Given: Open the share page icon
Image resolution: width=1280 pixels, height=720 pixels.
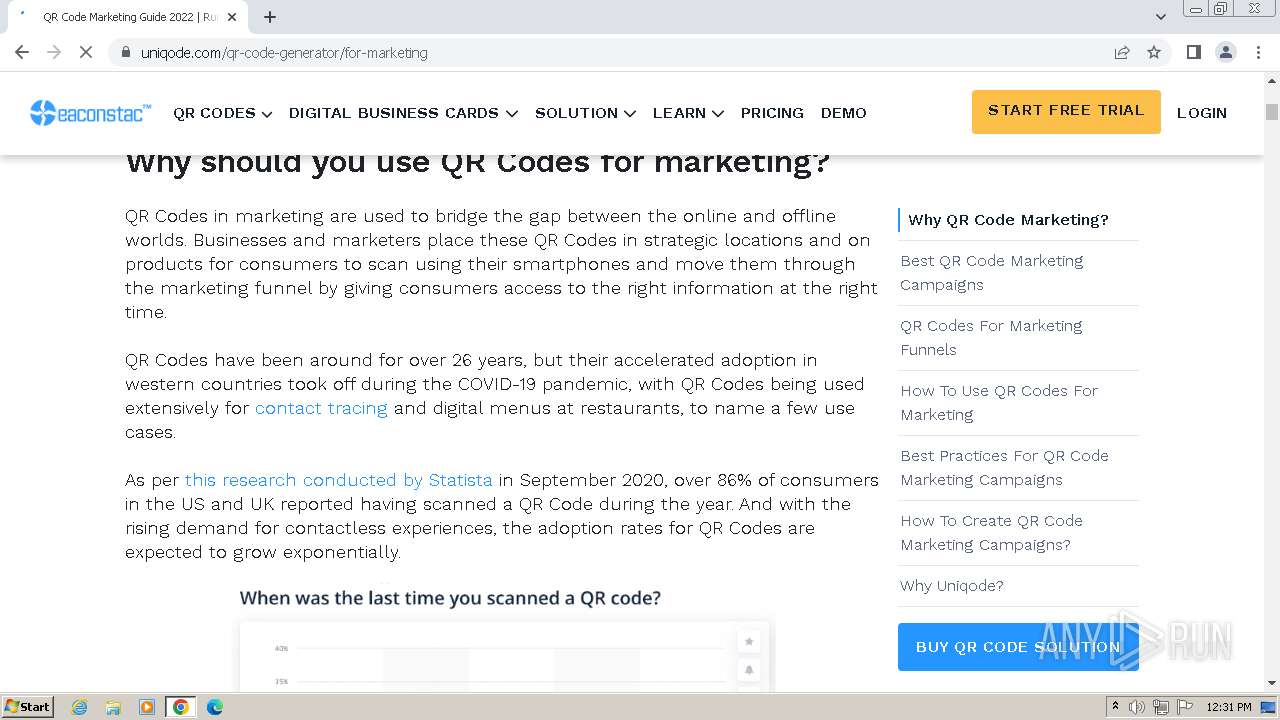Looking at the screenshot, I should pyautogui.click(x=1122, y=52).
